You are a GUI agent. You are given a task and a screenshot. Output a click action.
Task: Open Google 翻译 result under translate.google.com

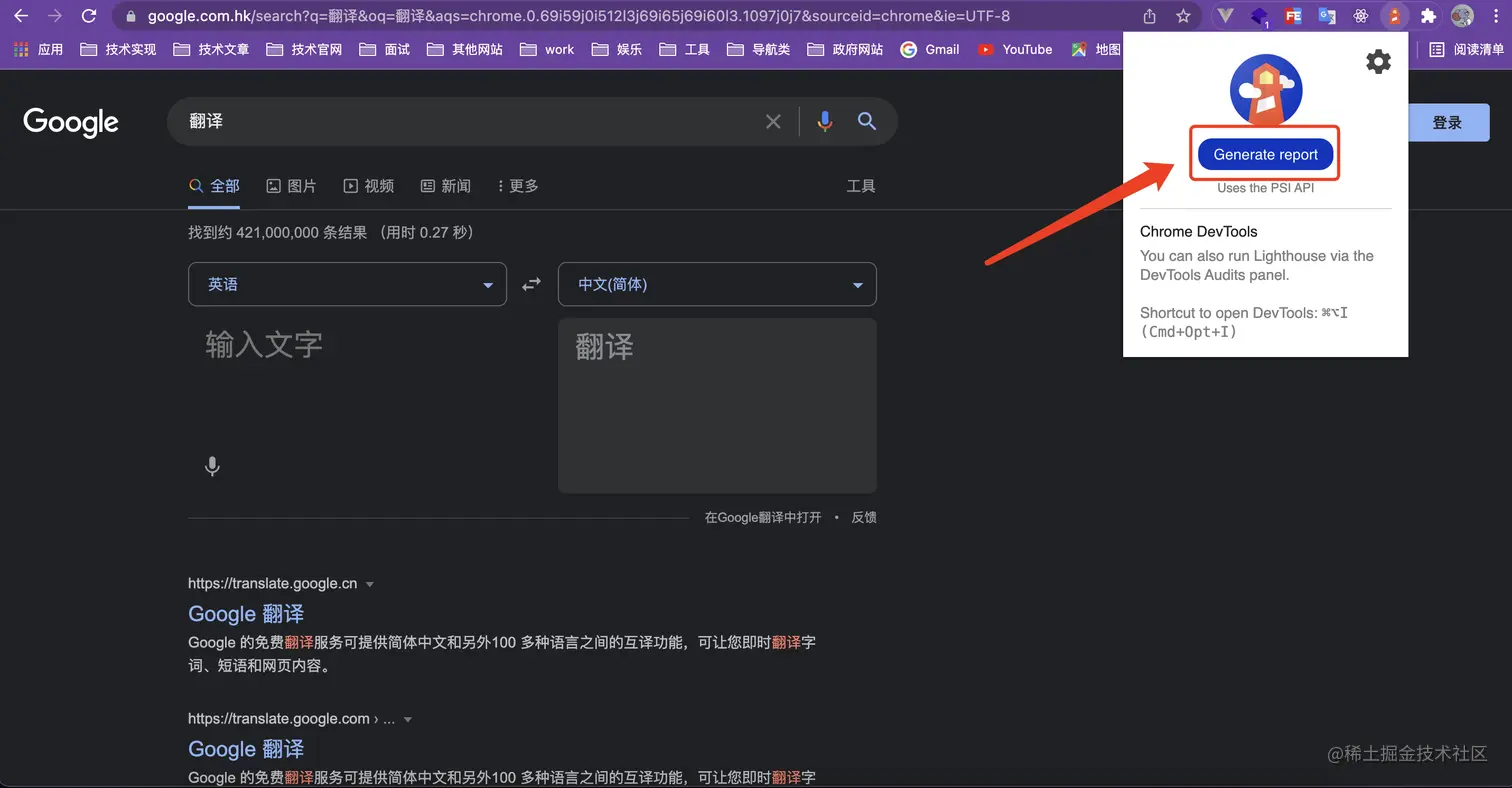246,749
